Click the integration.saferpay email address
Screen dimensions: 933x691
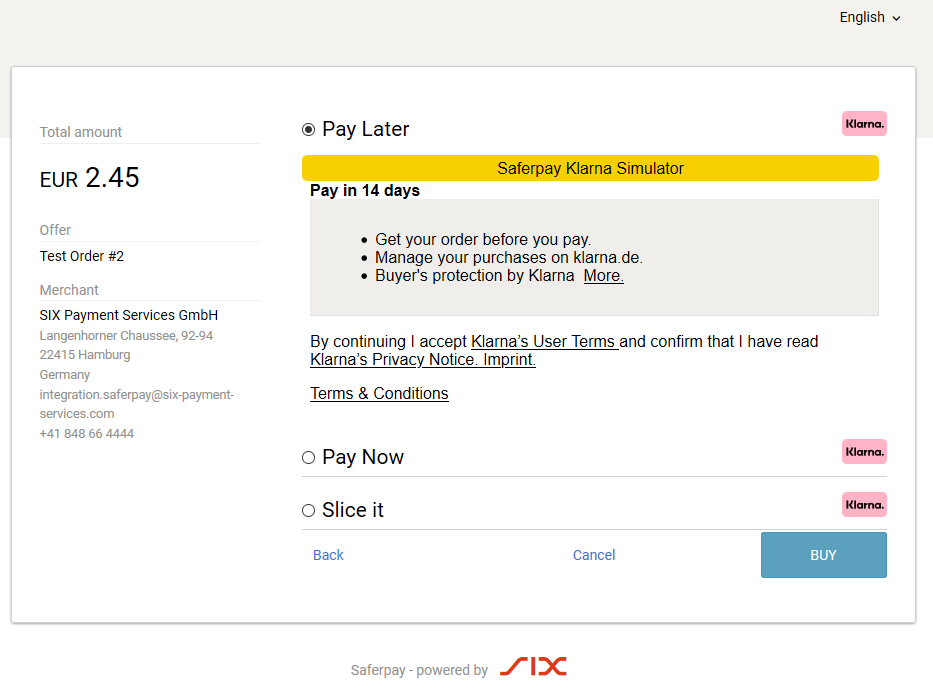[137, 404]
